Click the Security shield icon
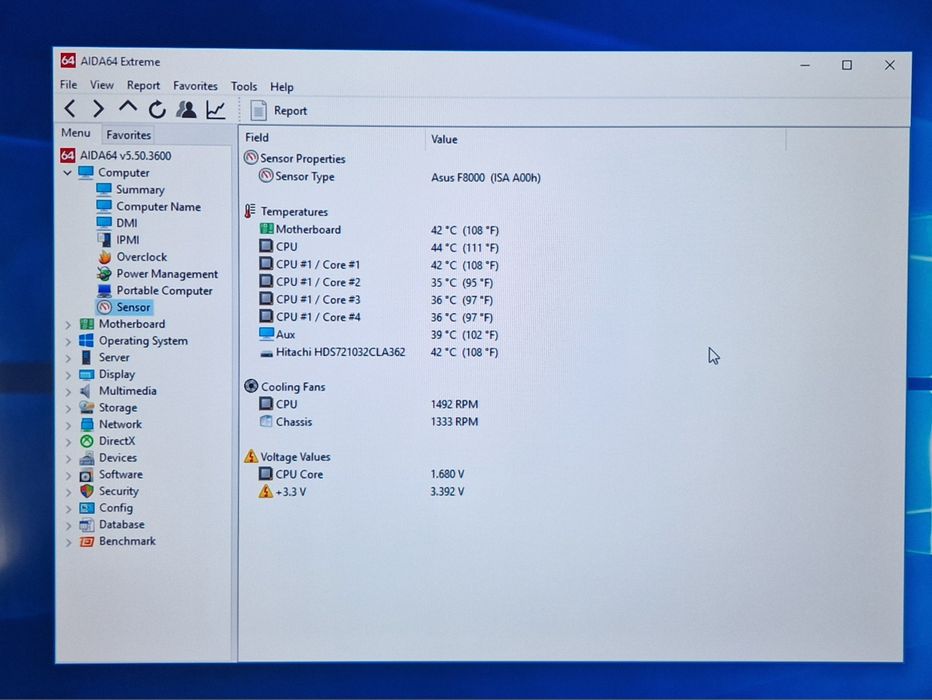This screenshot has width=932, height=700. pyautogui.click(x=87, y=491)
